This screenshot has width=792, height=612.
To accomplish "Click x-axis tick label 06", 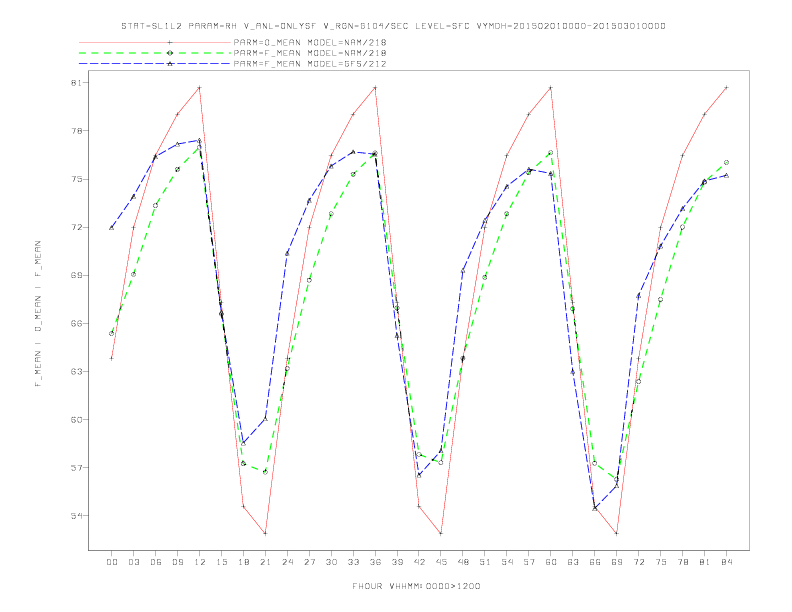I will click(x=156, y=562).
